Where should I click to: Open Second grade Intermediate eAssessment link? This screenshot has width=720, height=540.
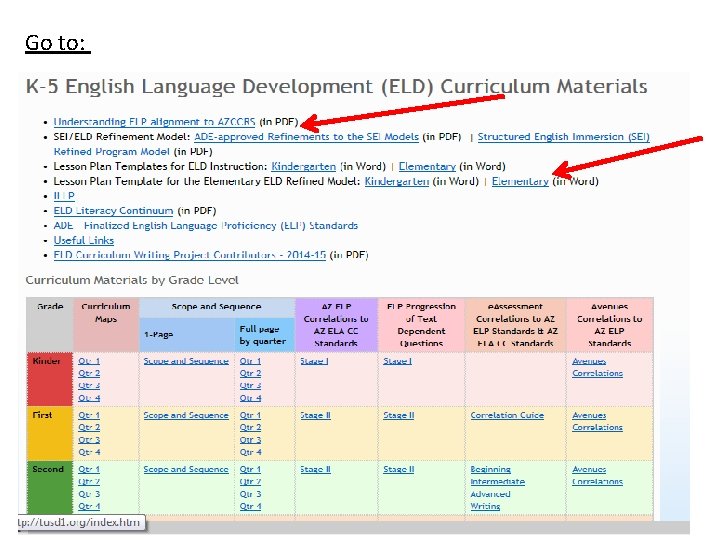[x=497, y=482]
